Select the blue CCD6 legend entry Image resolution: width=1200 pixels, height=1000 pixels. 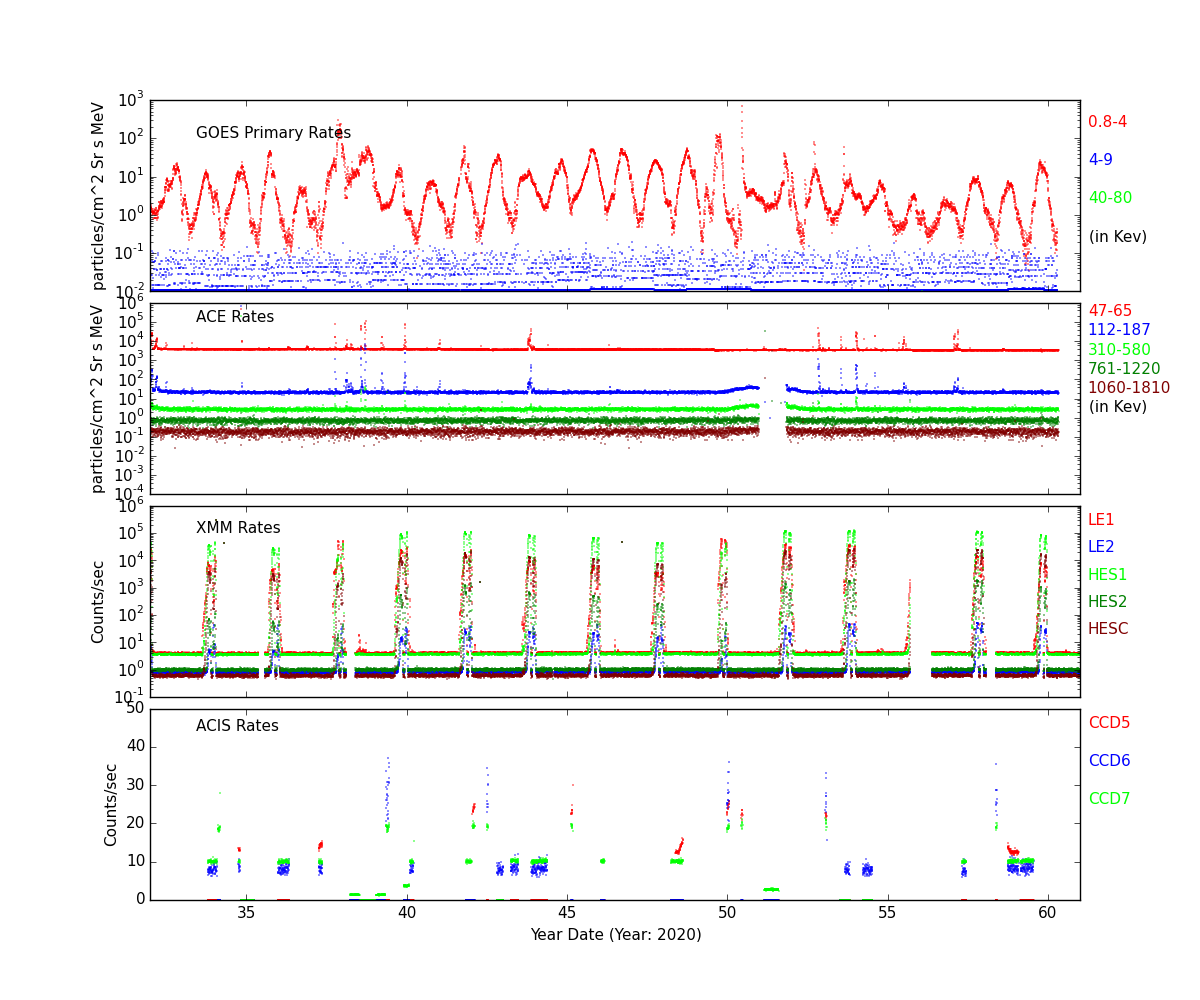[x=1109, y=761]
